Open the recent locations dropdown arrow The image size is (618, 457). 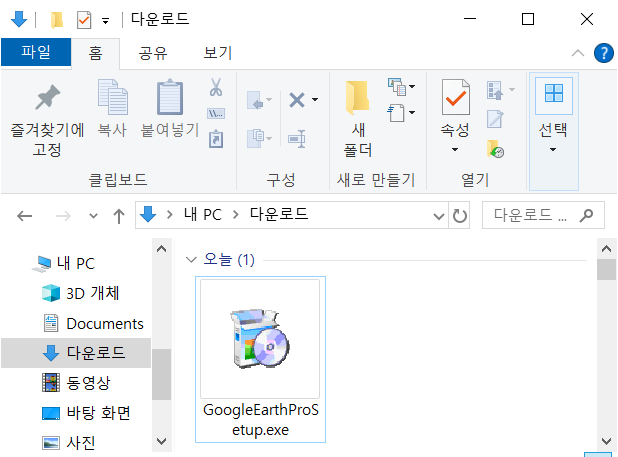[x=93, y=215]
